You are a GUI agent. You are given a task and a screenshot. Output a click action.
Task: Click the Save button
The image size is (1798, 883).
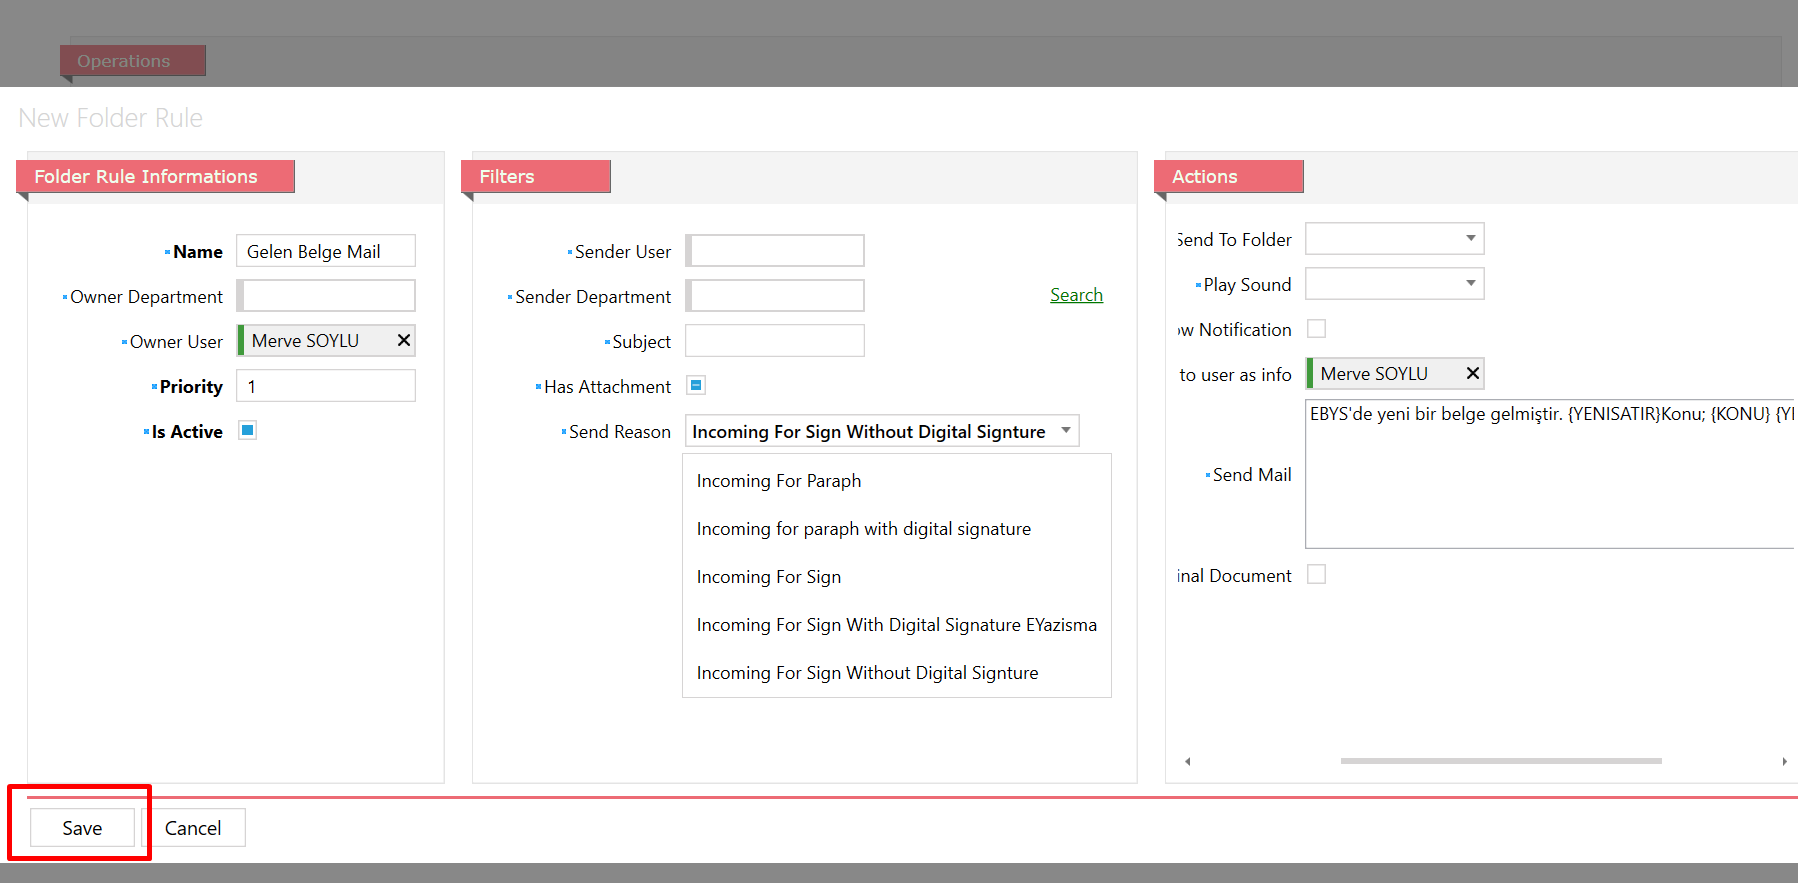click(x=82, y=828)
